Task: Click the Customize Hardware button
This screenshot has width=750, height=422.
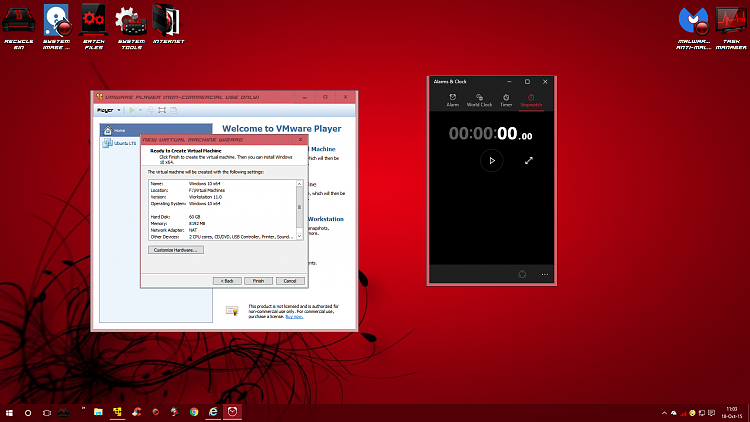Action: coord(176,250)
